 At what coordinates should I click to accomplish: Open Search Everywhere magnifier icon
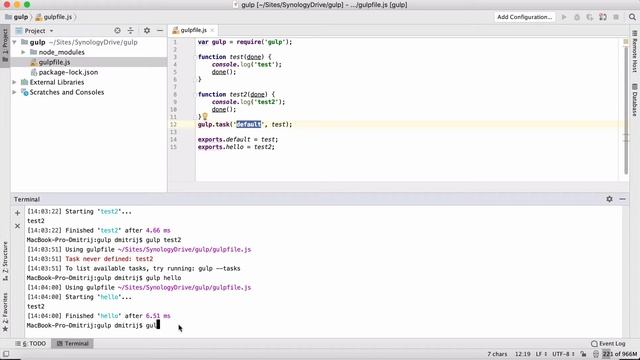[x=632, y=17]
